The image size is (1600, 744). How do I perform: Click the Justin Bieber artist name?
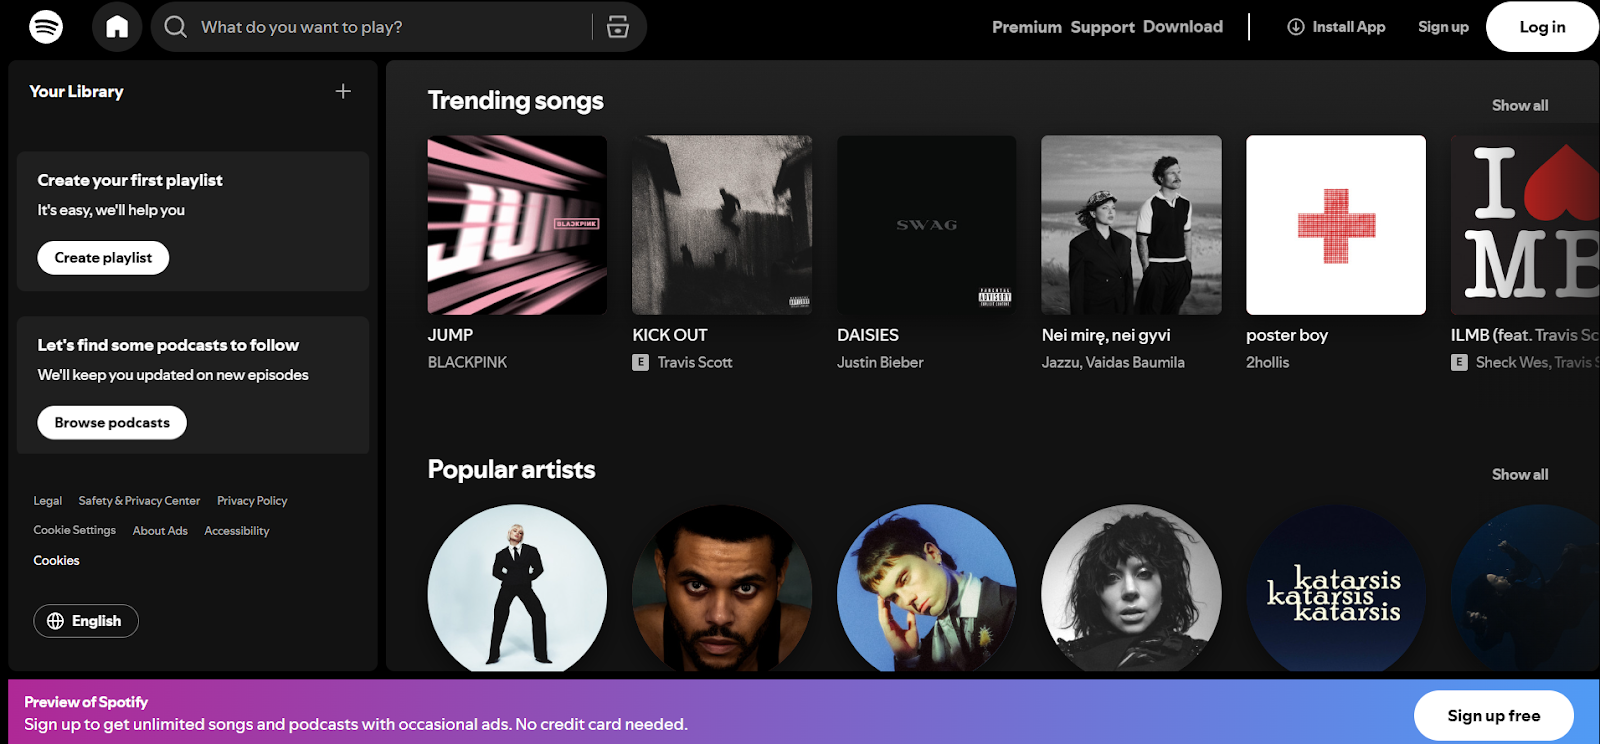click(x=880, y=362)
